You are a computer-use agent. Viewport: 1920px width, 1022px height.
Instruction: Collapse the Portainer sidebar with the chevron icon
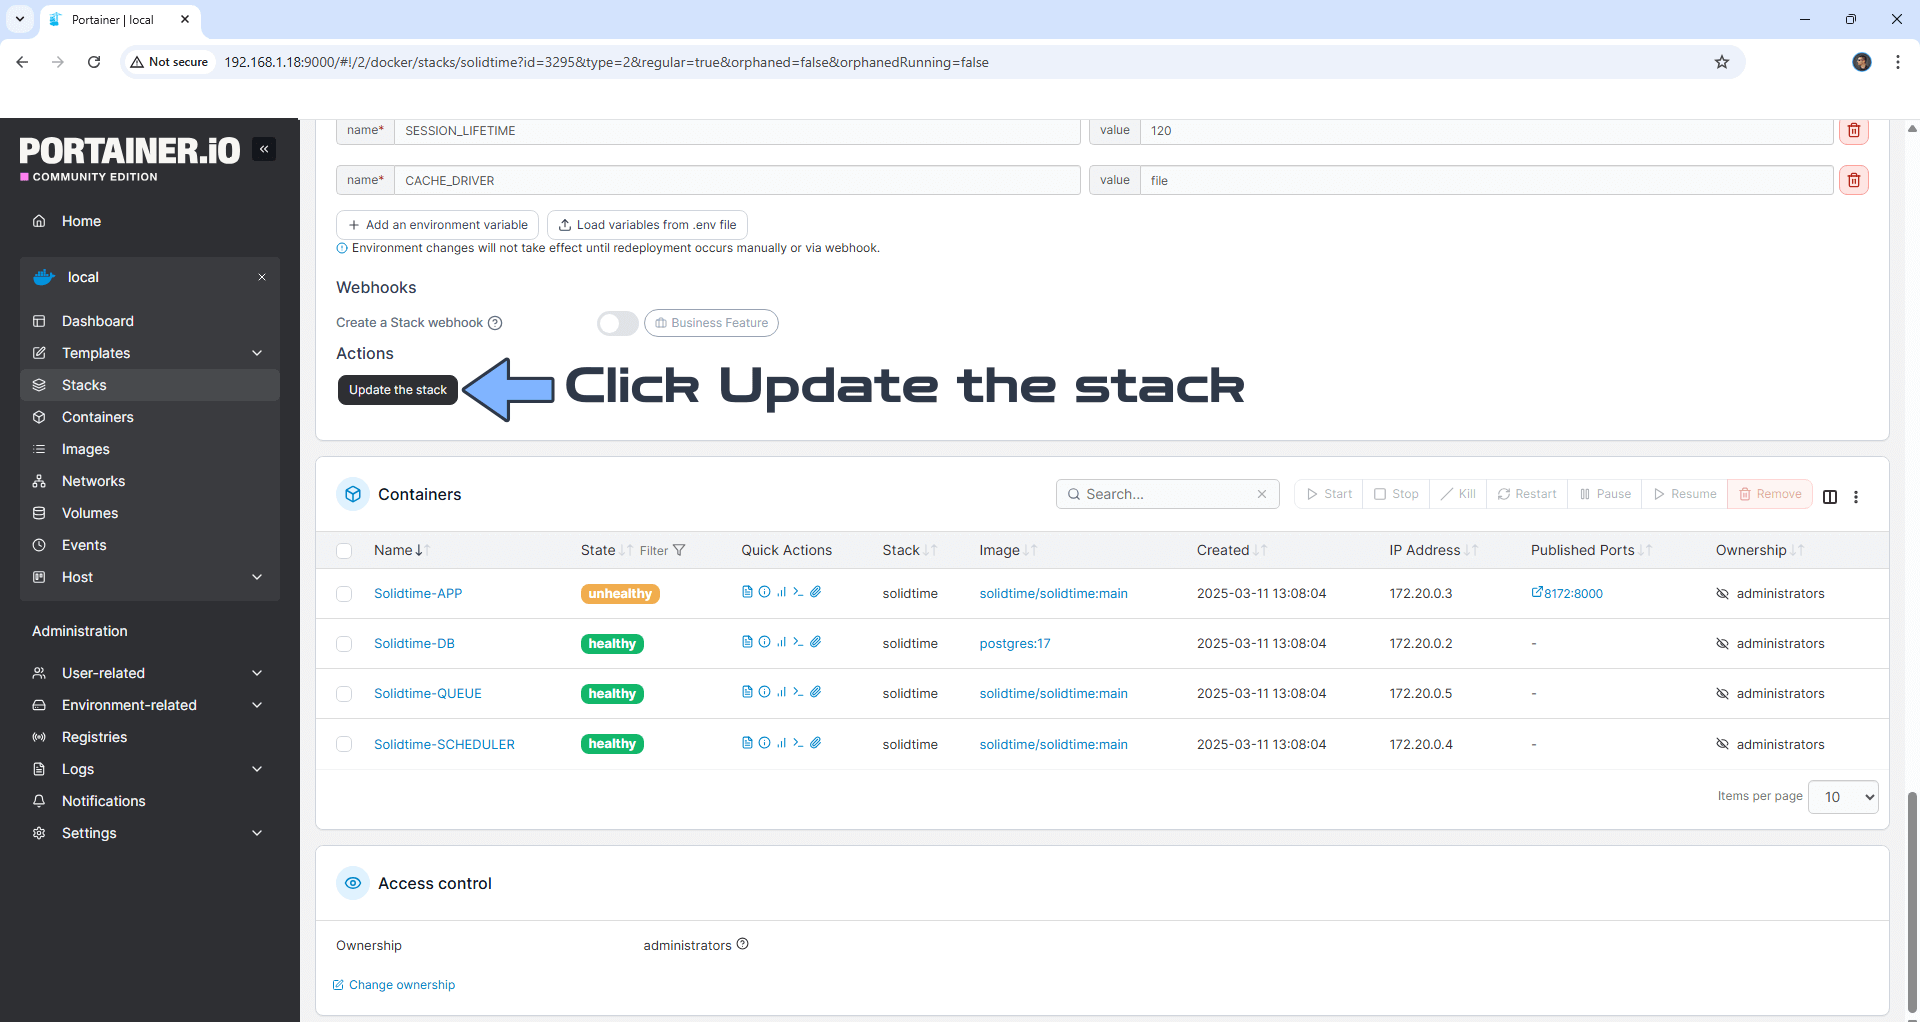point(264,149)
